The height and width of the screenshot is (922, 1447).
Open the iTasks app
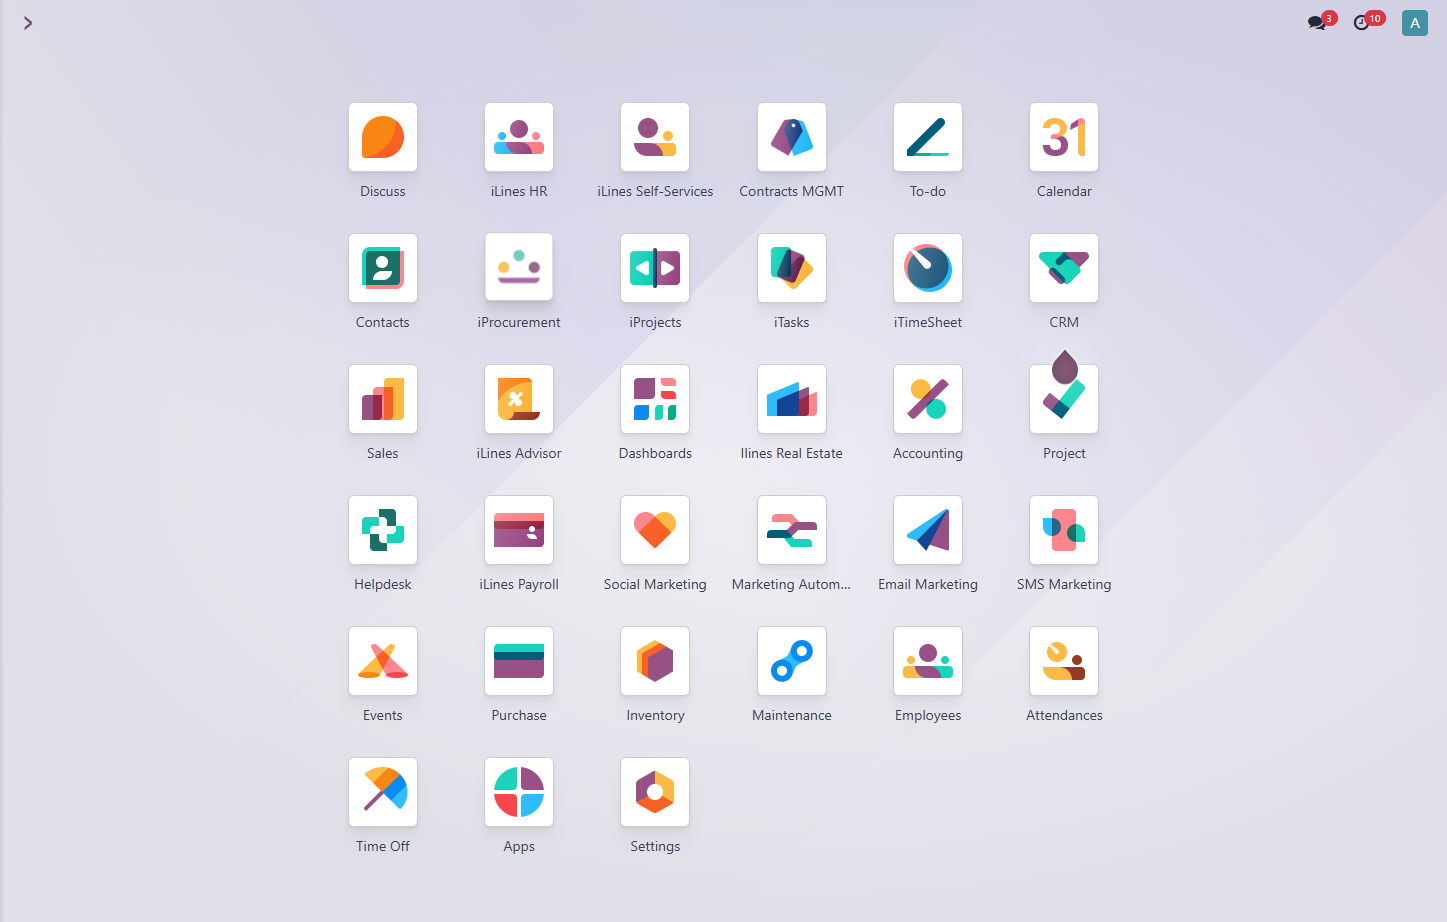click(792, 268)
